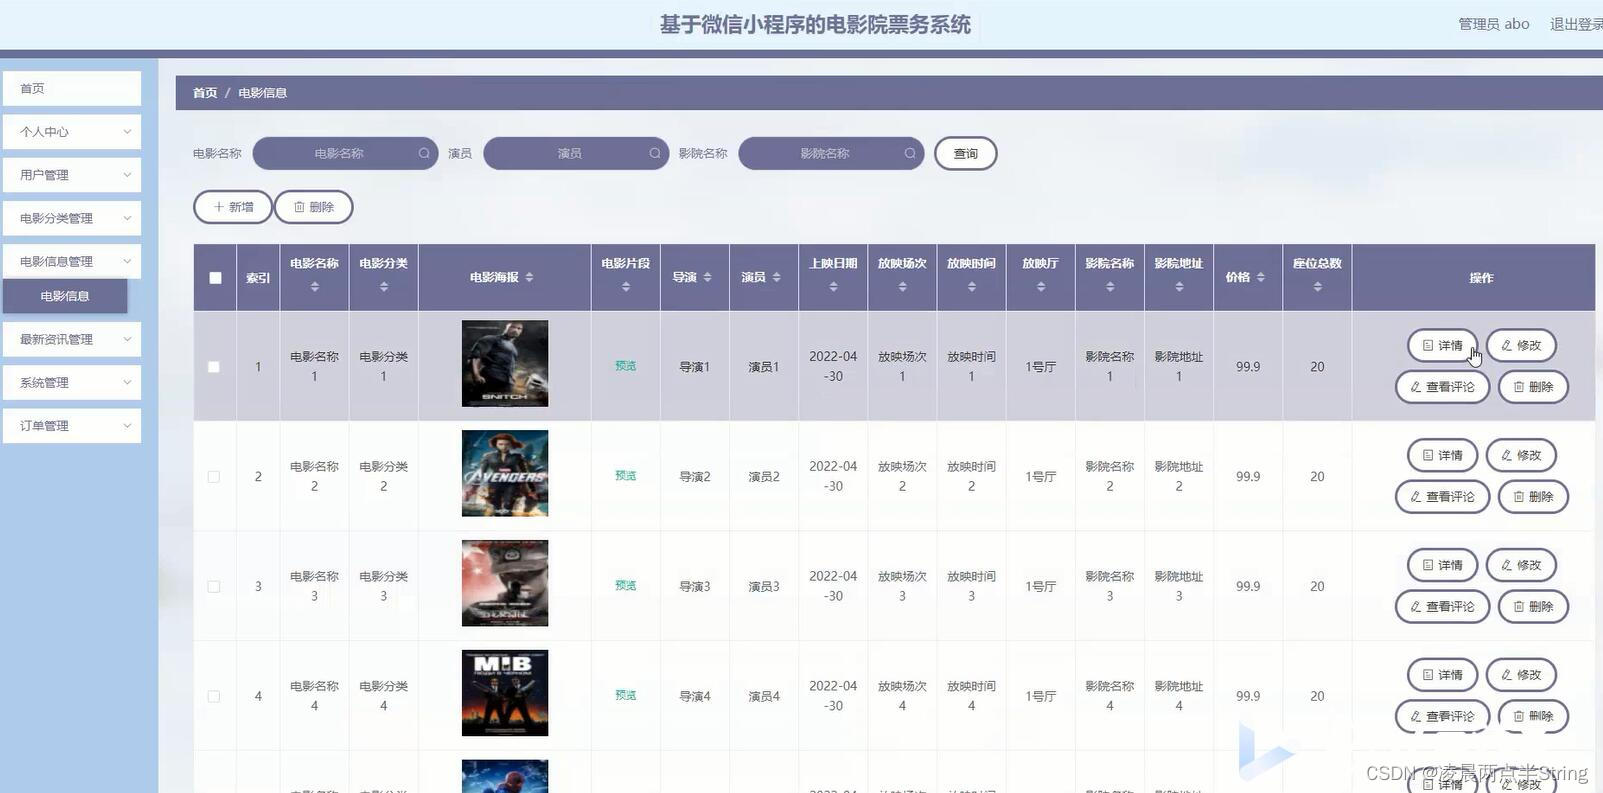Expand the 个人中心 sidebar menu

72,132
